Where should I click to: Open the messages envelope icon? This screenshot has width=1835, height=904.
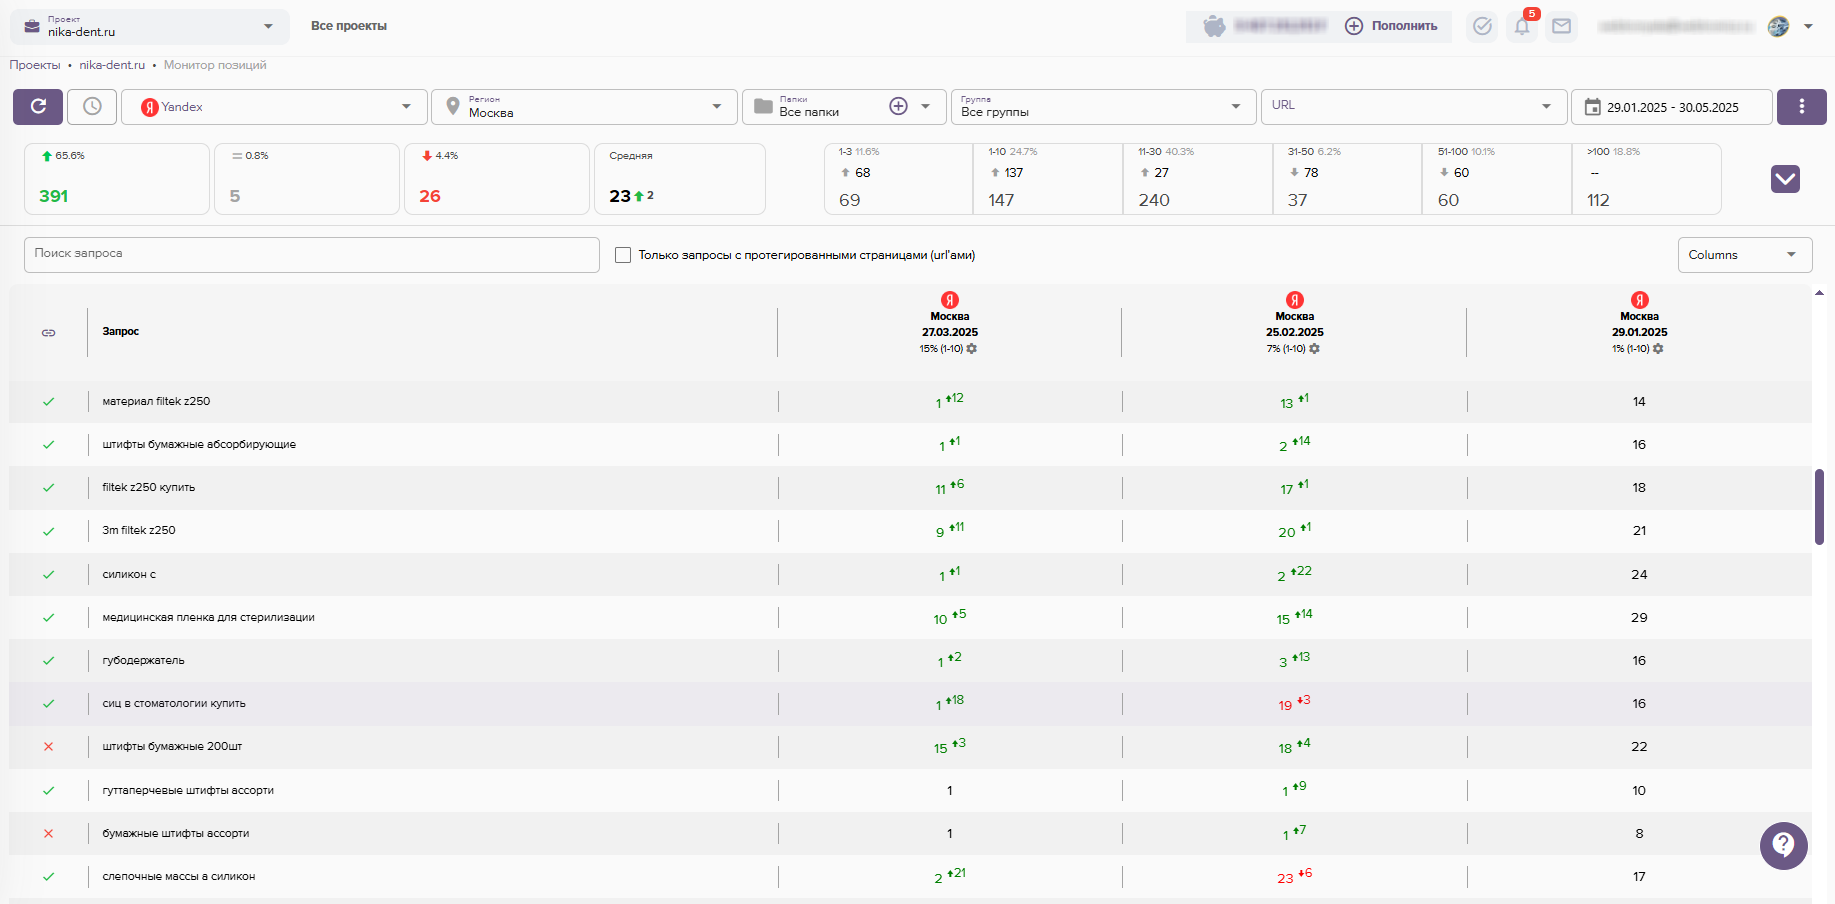pos(1561,26)
